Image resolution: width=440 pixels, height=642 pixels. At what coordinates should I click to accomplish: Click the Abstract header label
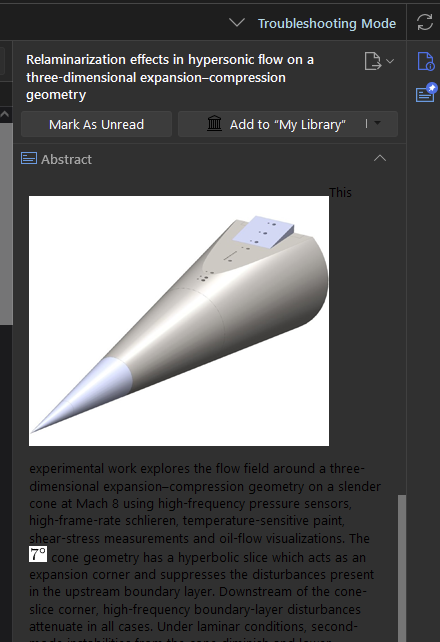tap(66, 159)
